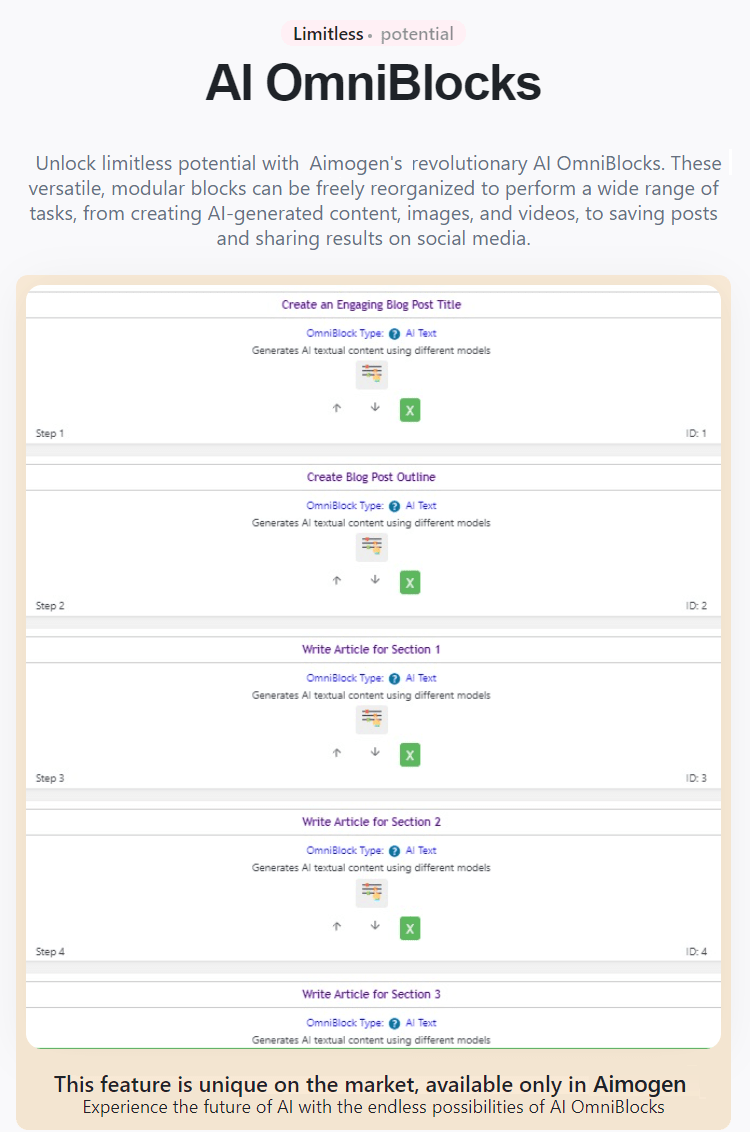
Task: Click the help icon beside OmniBlock Type in Step 1
Action: (x=394, y=333)
